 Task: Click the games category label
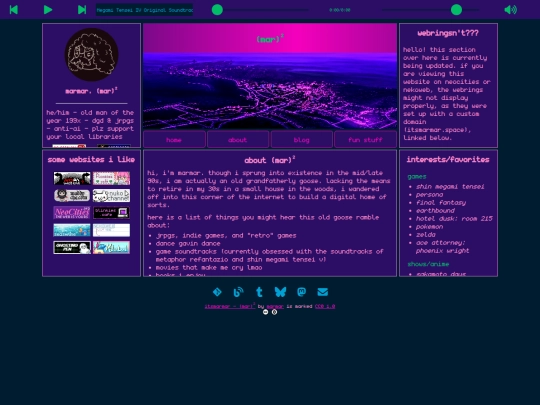417,177
